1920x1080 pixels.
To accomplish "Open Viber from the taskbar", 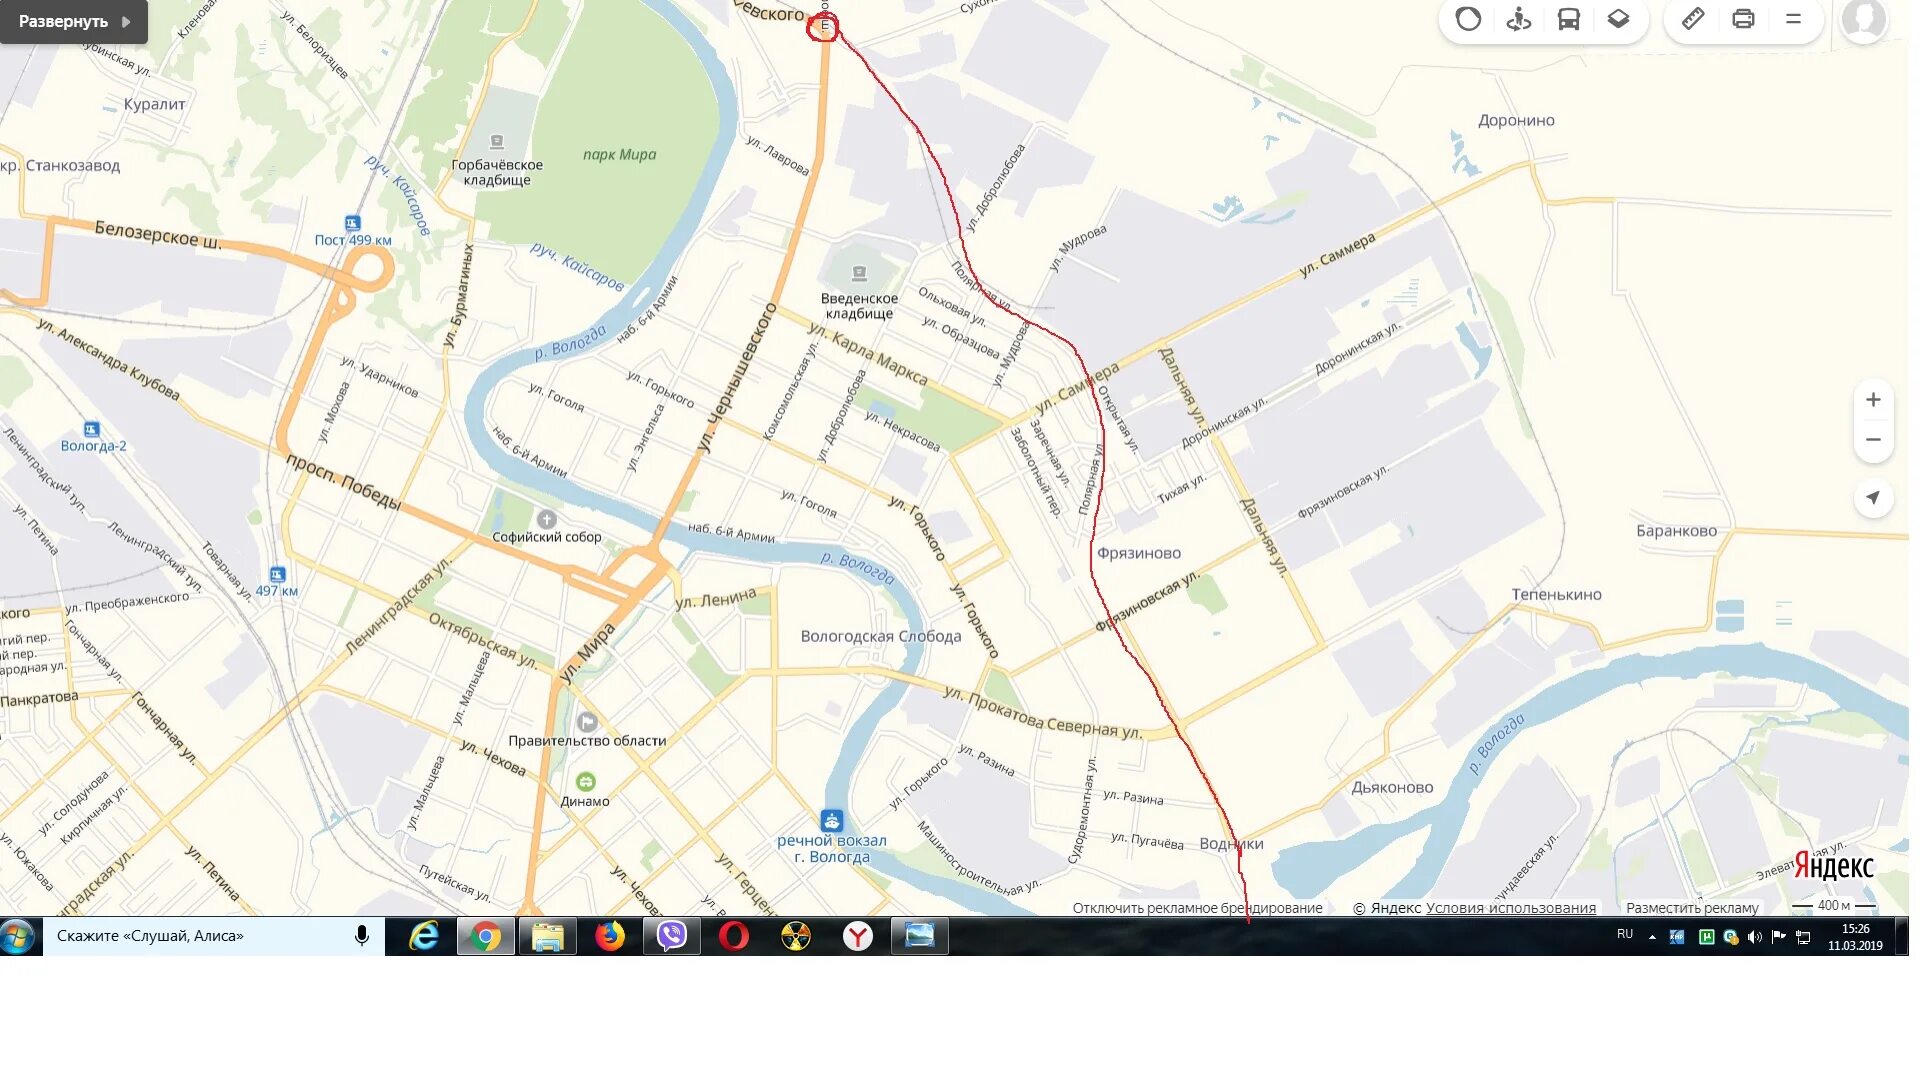I will 672,936.
